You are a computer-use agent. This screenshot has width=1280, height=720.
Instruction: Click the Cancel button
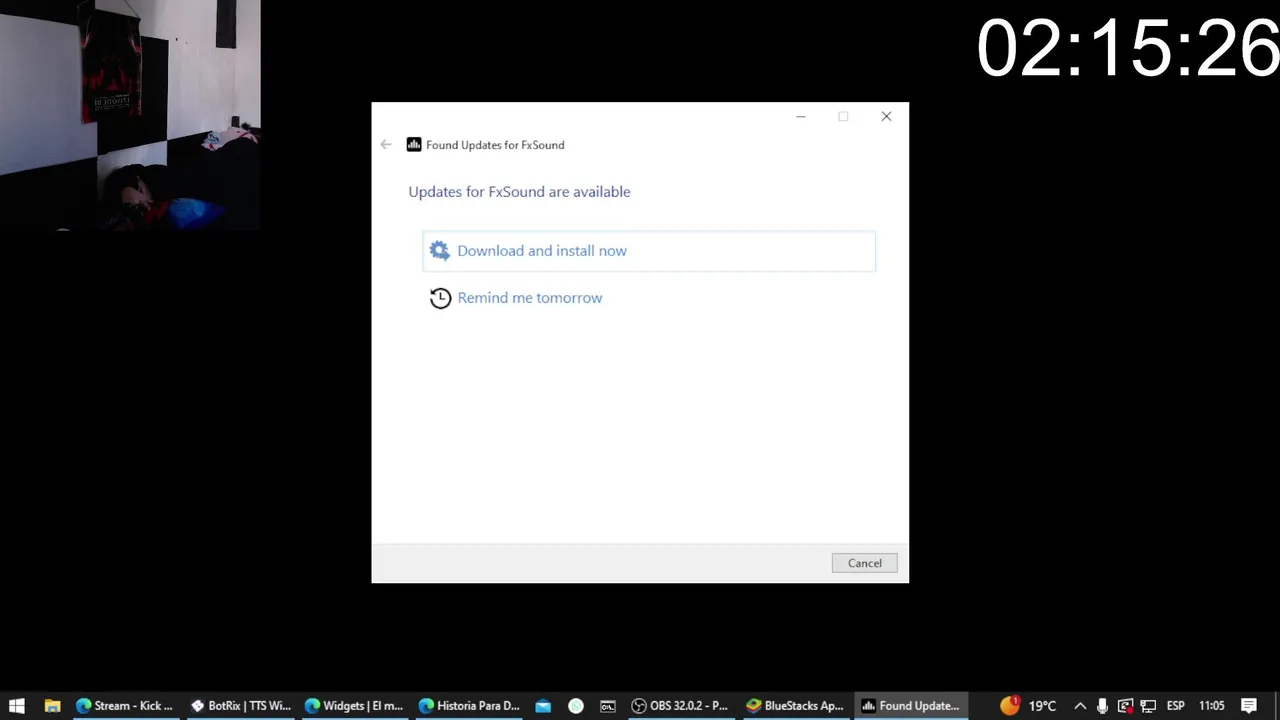pyautogui.click(x=865, y=563)
